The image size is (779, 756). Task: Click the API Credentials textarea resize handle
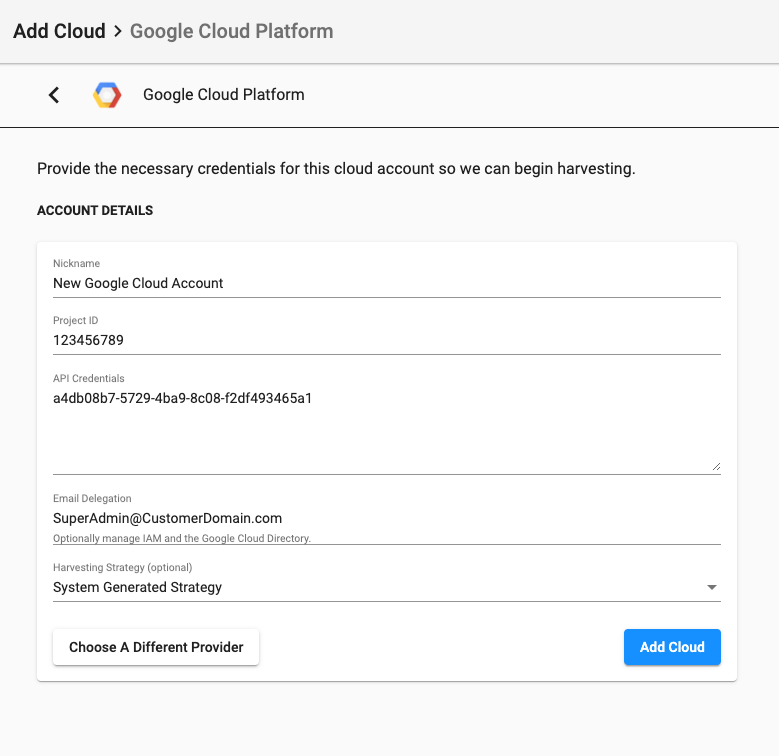(x=716, y=466)
